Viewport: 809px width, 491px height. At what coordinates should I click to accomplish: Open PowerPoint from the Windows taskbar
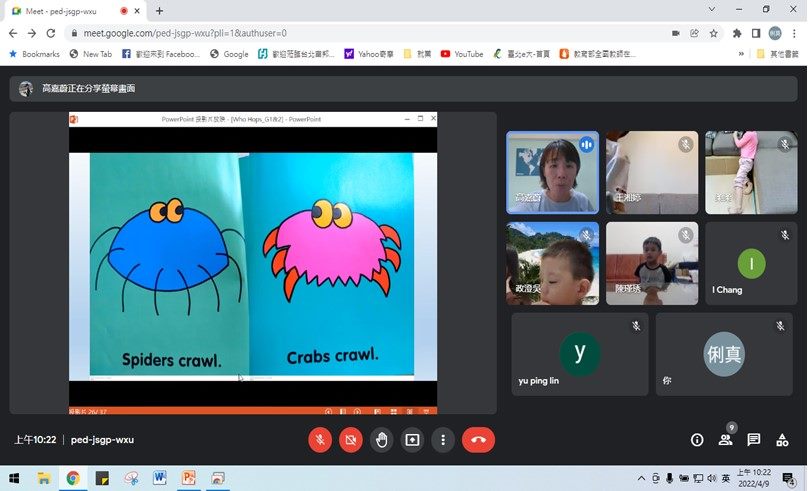coord(188,478)
